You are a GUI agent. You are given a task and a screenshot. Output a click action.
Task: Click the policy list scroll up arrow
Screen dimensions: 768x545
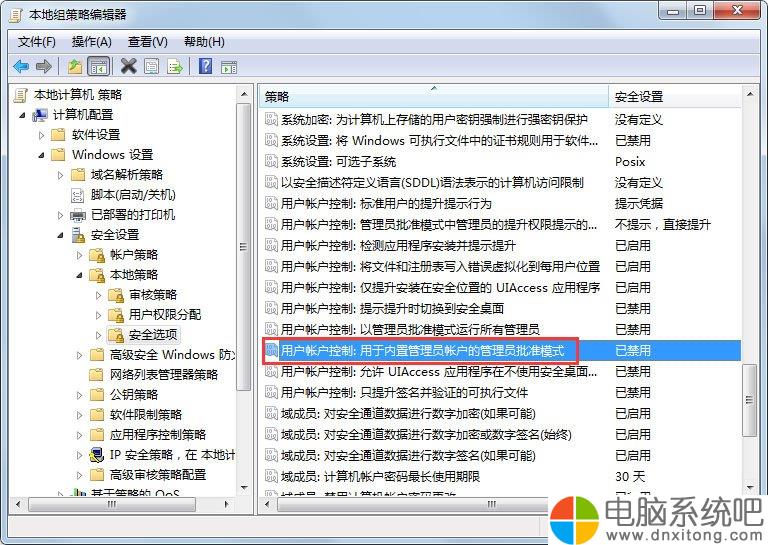point(750,94)
